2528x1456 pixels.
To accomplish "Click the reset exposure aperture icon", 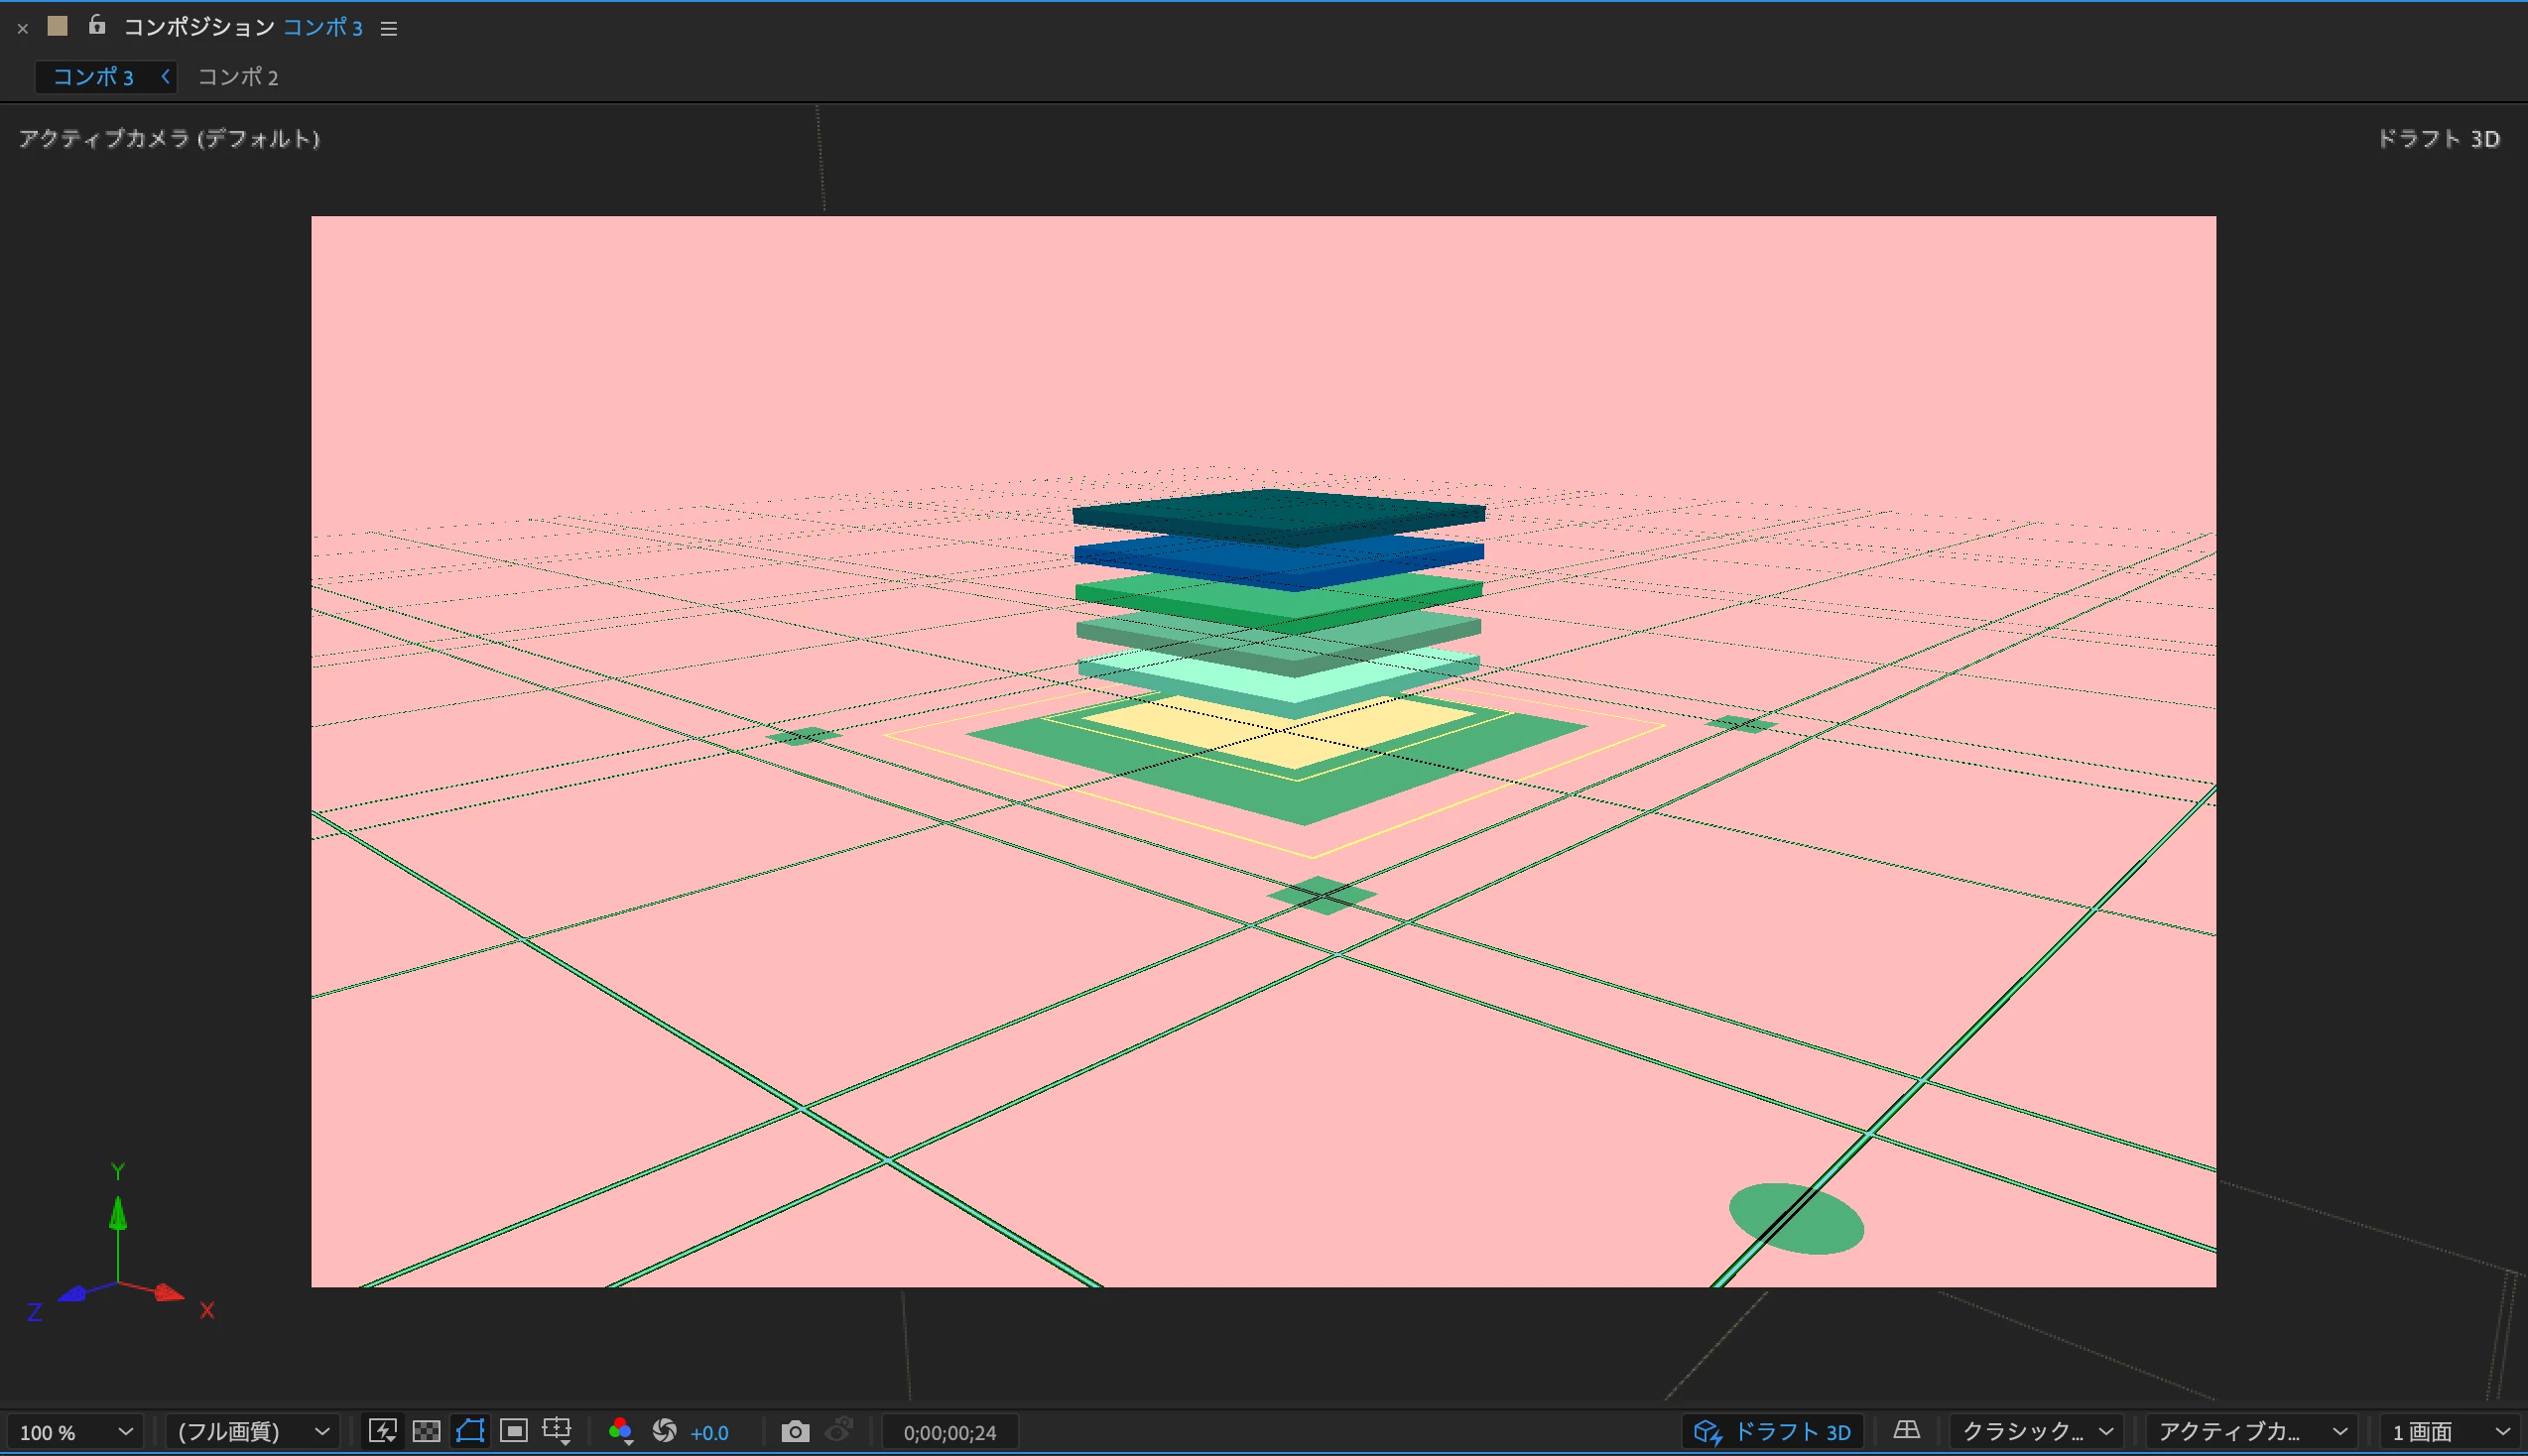I will pyautogui.click(x=664, y=1431).
